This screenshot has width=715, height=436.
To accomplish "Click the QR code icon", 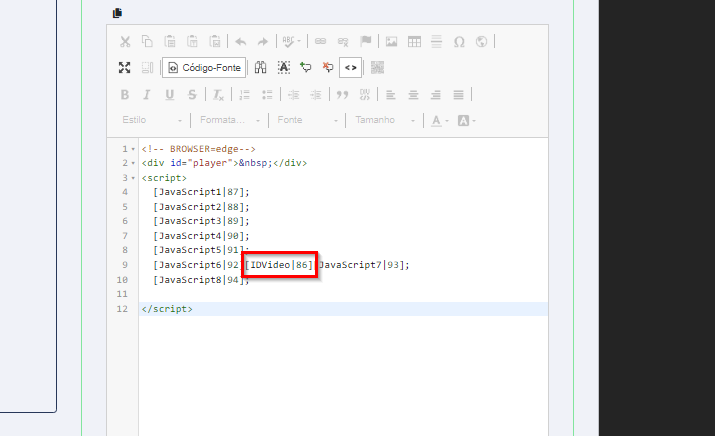I will point(377,67).
